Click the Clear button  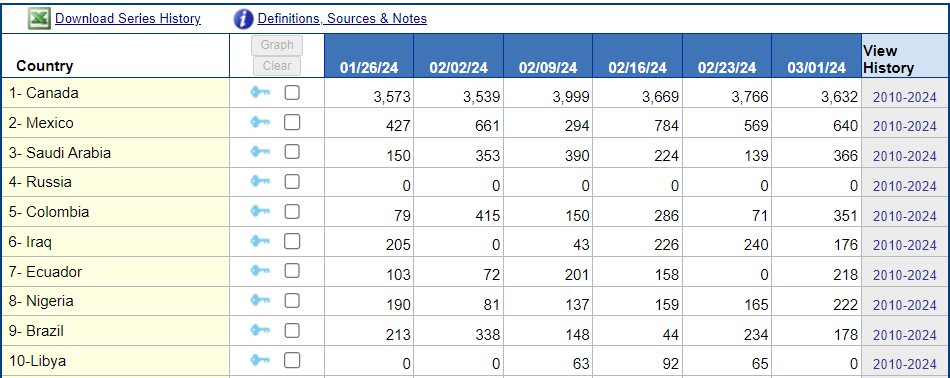(277, 65)
